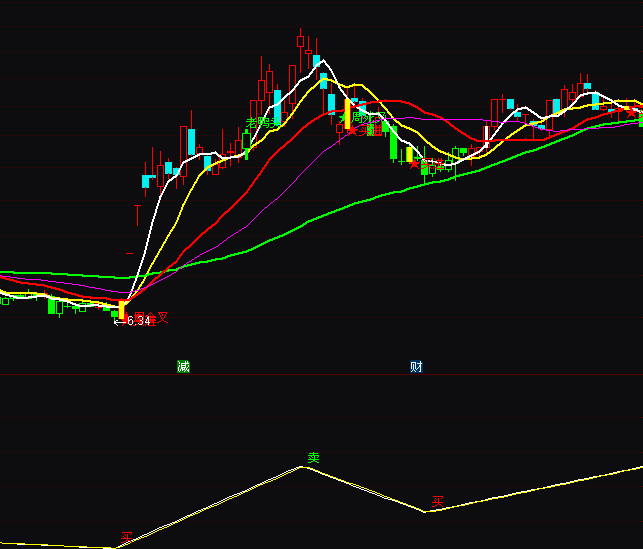
Task: Click the green 老鸭头 pattern label
Action: [263, 123]
